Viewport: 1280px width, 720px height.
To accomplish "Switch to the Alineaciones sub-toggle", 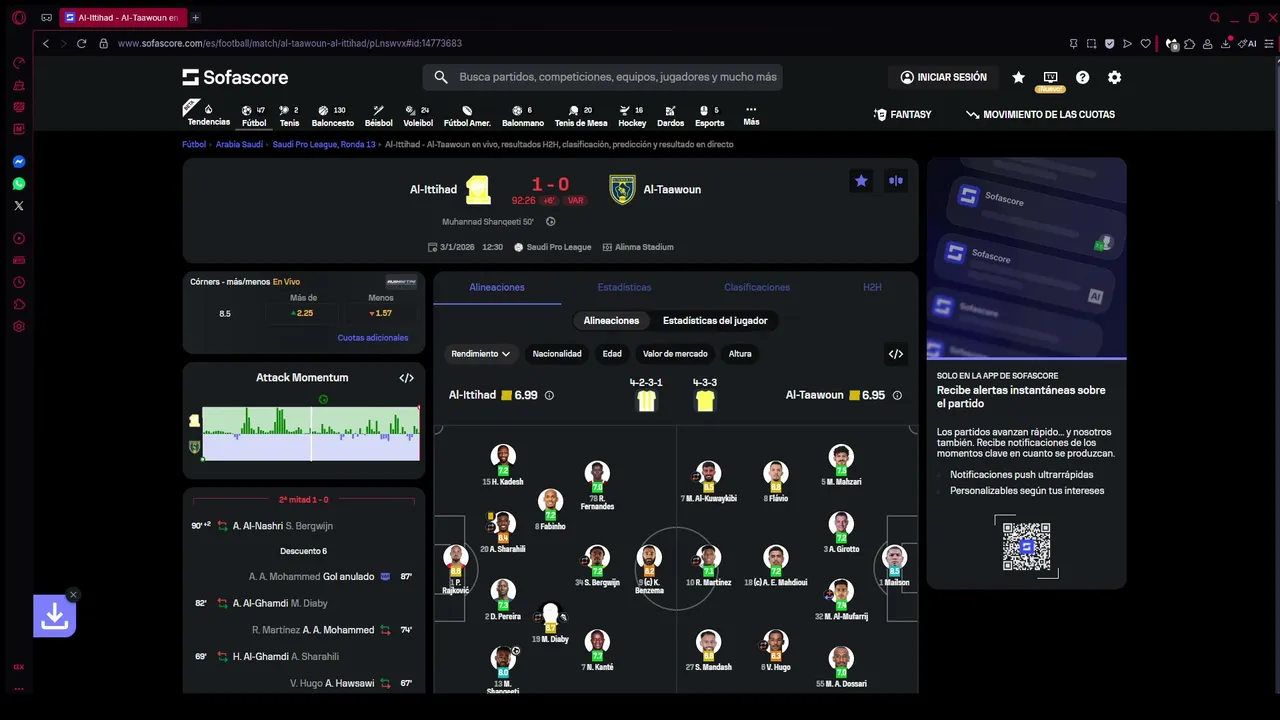I will click(x=611, y=320).
